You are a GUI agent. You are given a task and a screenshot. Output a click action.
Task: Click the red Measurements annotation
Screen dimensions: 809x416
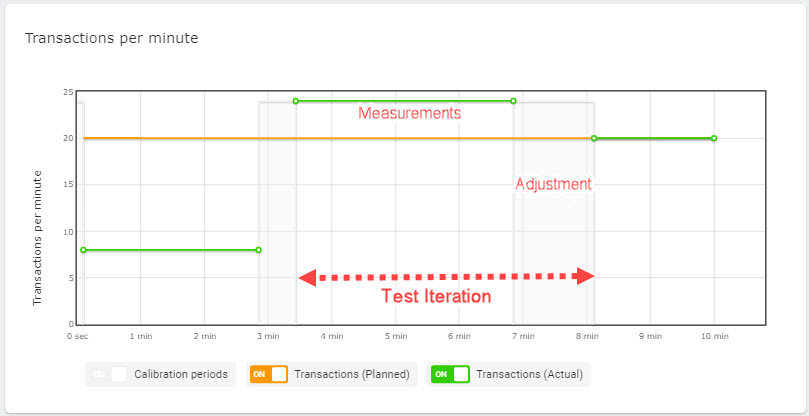coord(410,114)
